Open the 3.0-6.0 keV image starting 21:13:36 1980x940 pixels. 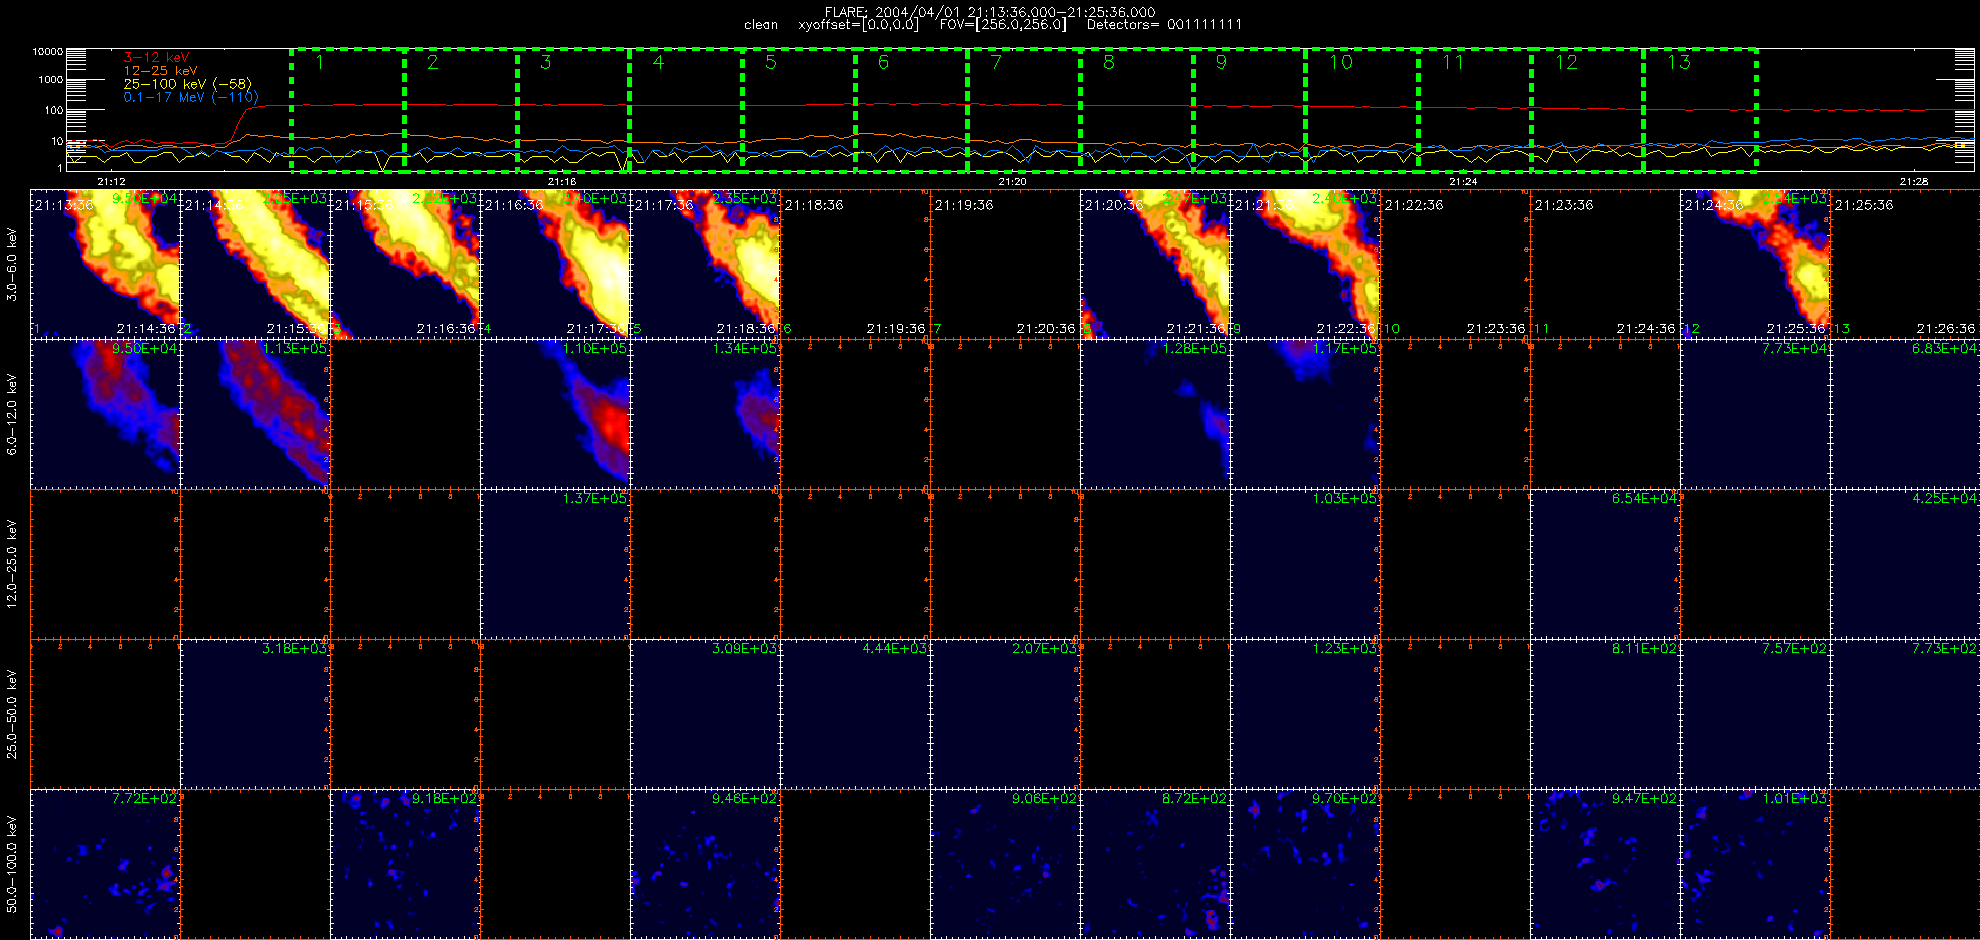pyautogui.click(x=106, y=264)
